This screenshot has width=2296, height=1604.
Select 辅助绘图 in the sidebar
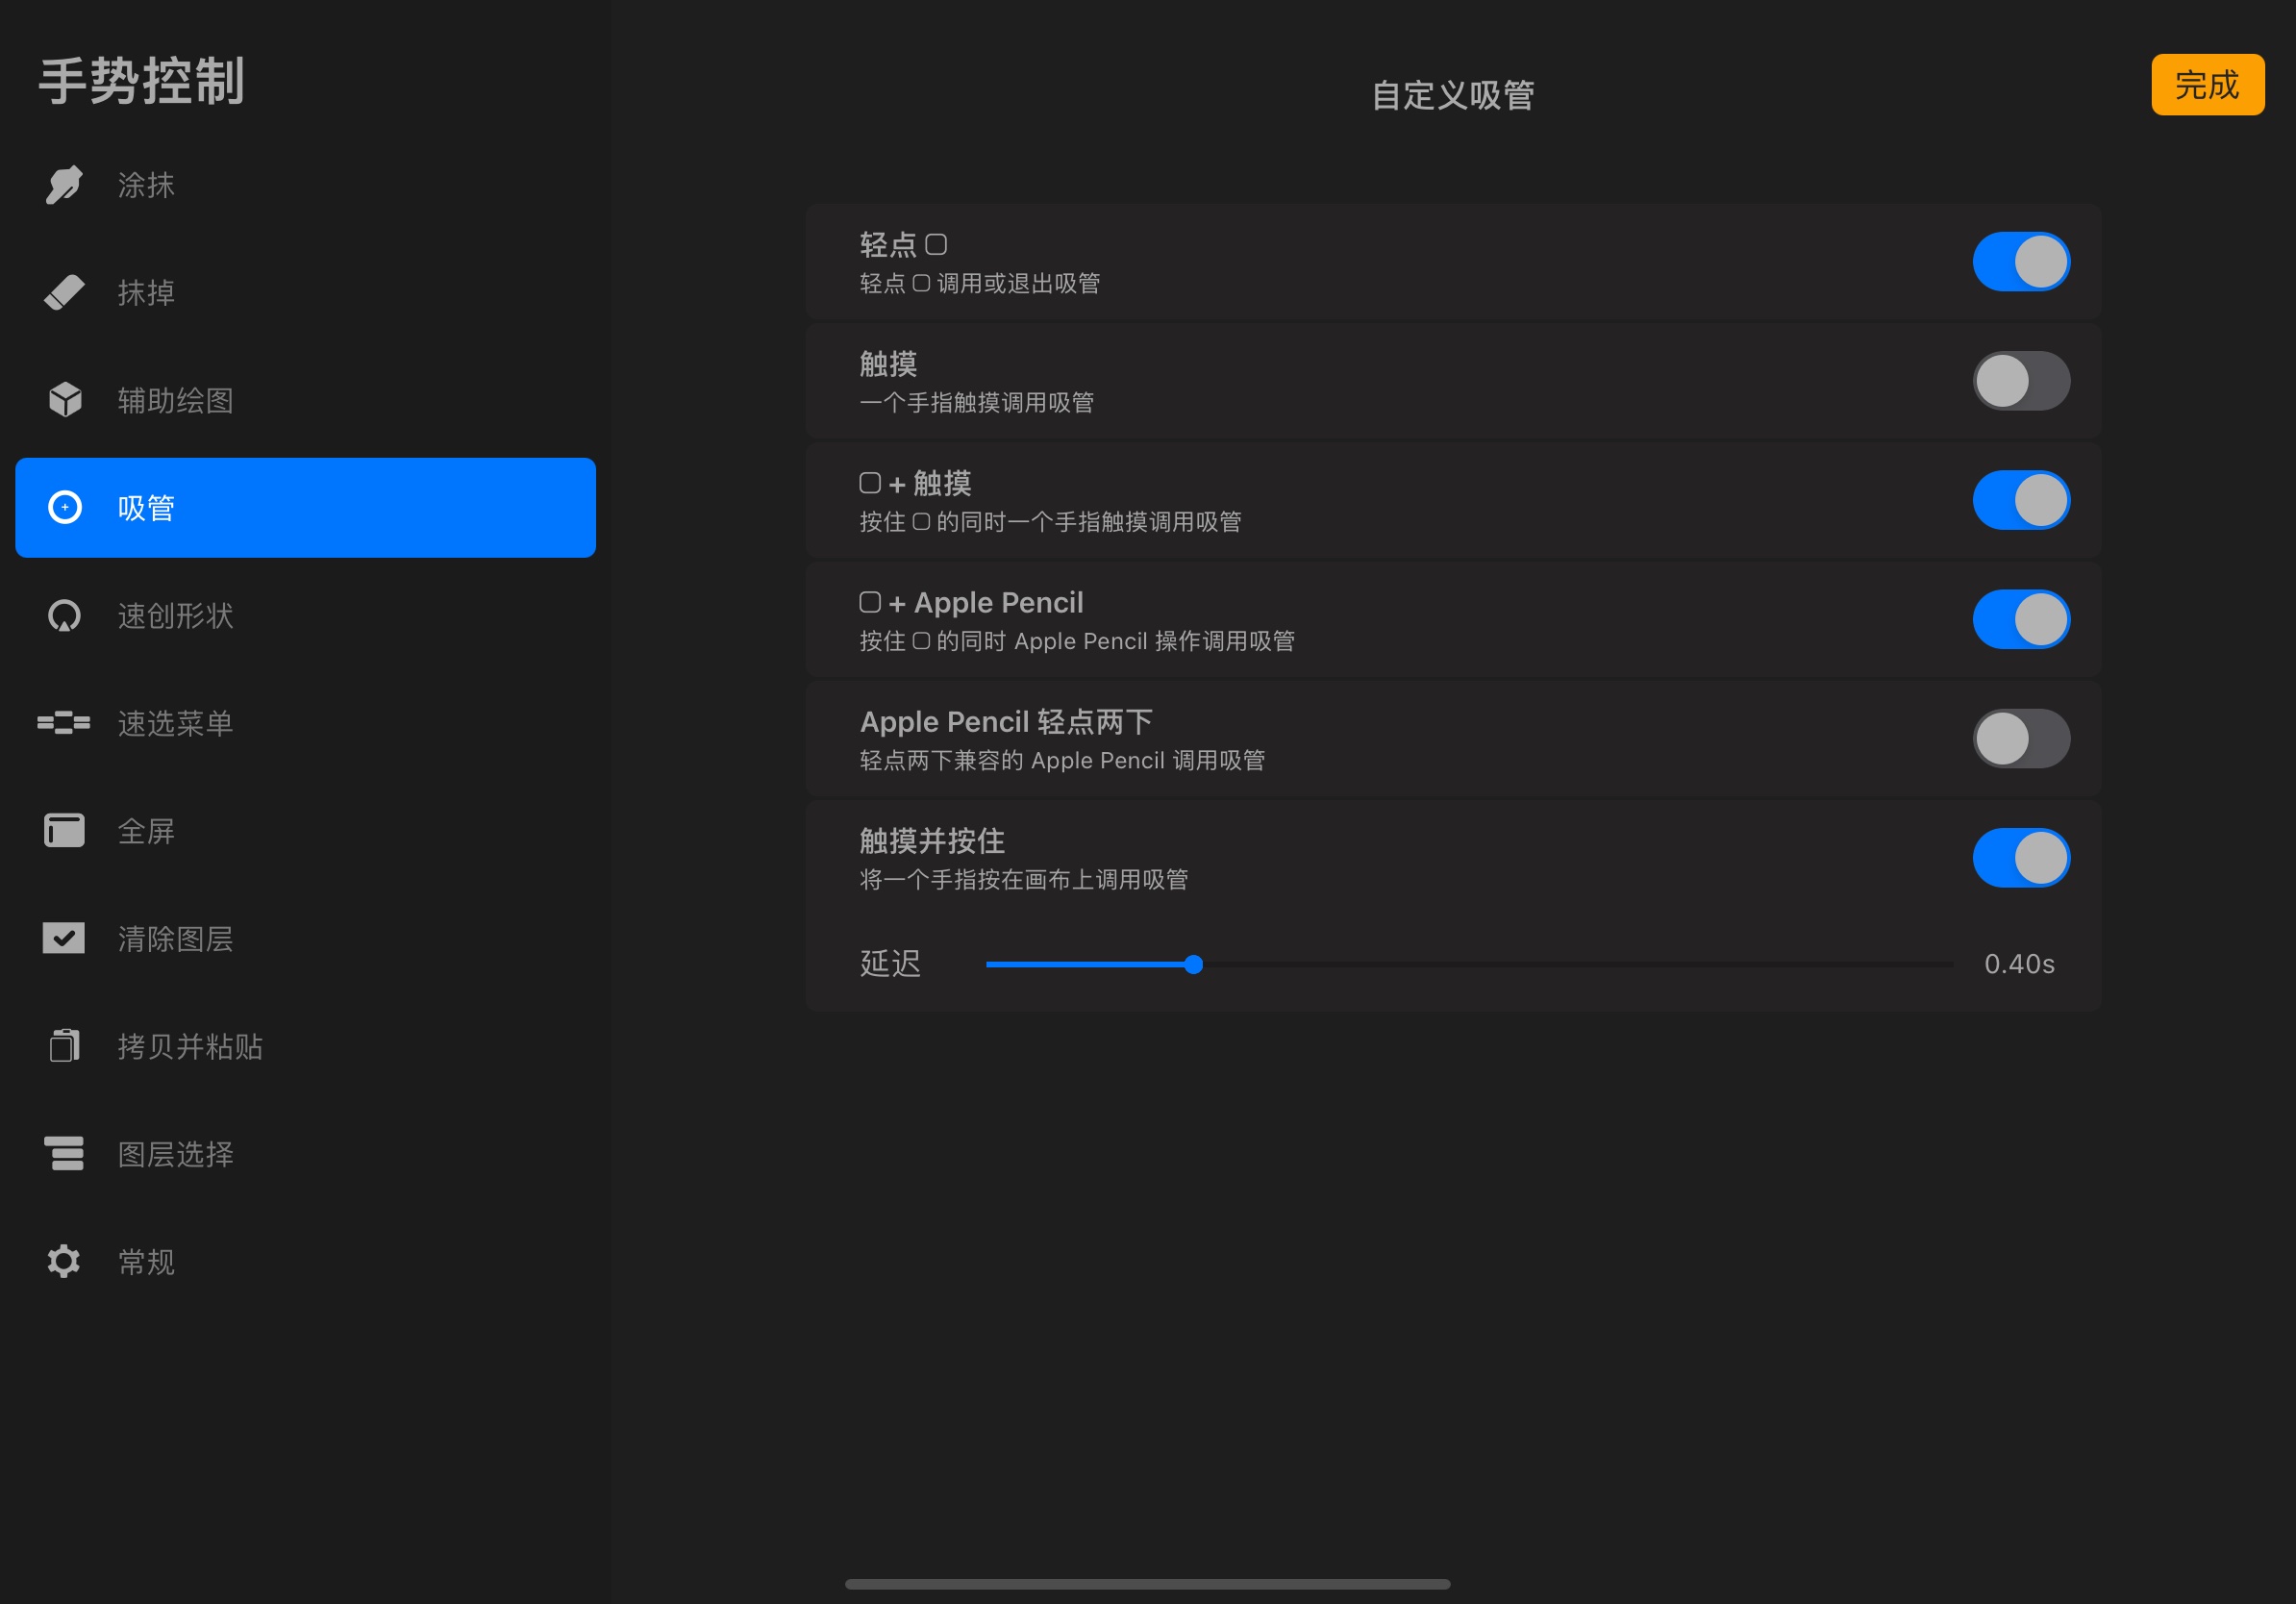(306, 400)
